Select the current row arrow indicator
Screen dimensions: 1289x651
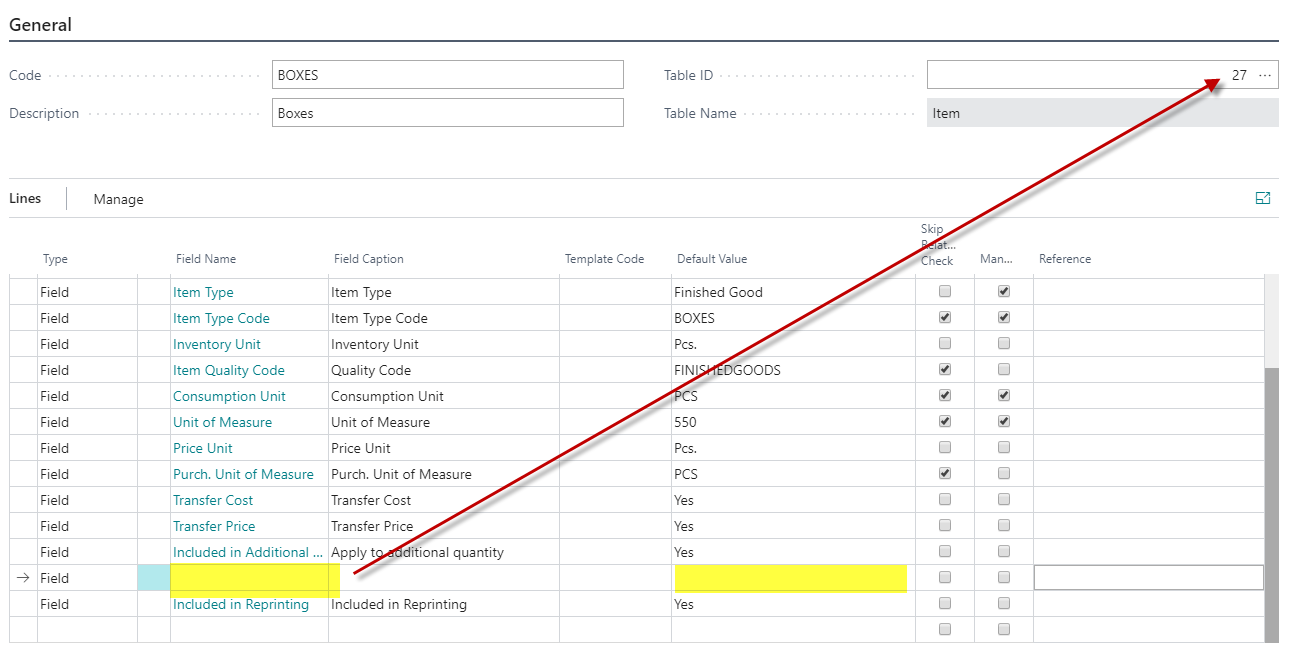[x=23, y=578]
